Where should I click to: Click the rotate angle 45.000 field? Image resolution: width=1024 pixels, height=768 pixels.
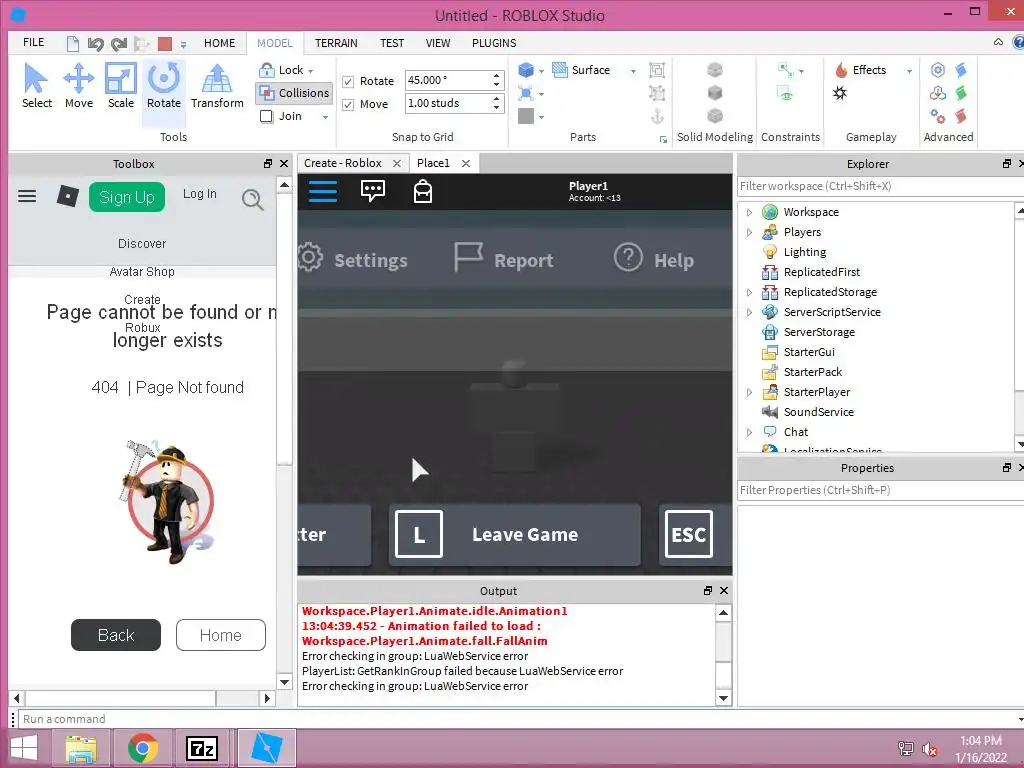coord(447,80)
